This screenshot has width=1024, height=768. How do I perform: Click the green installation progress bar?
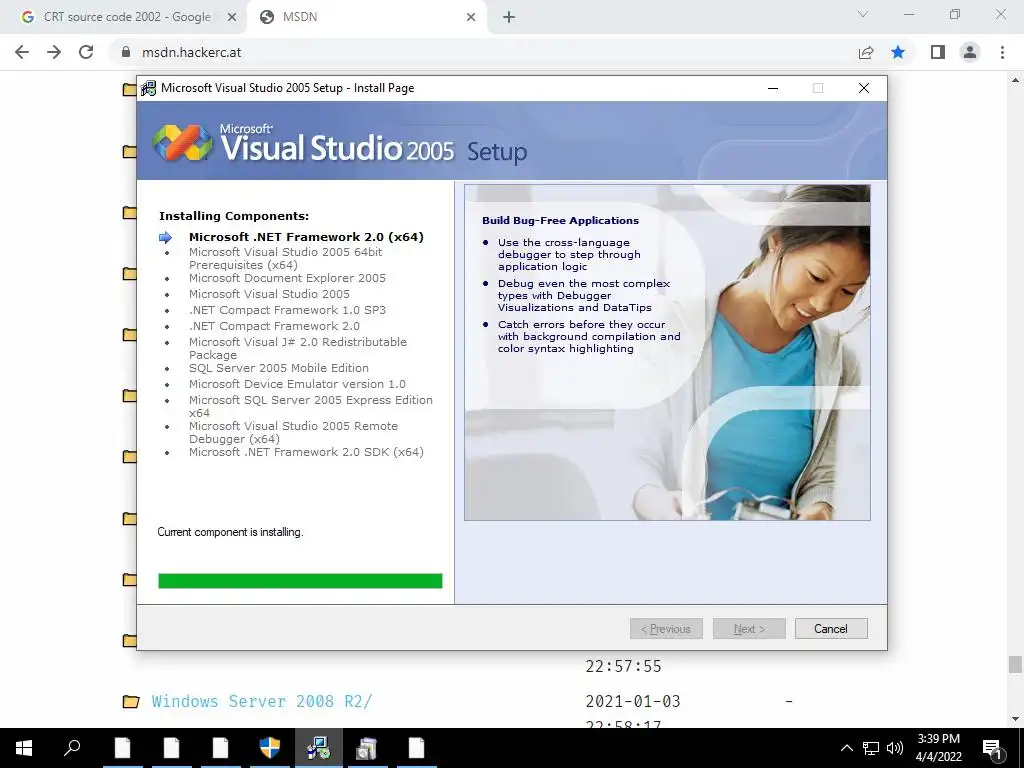pyautogui.click(x=300, y=581)
